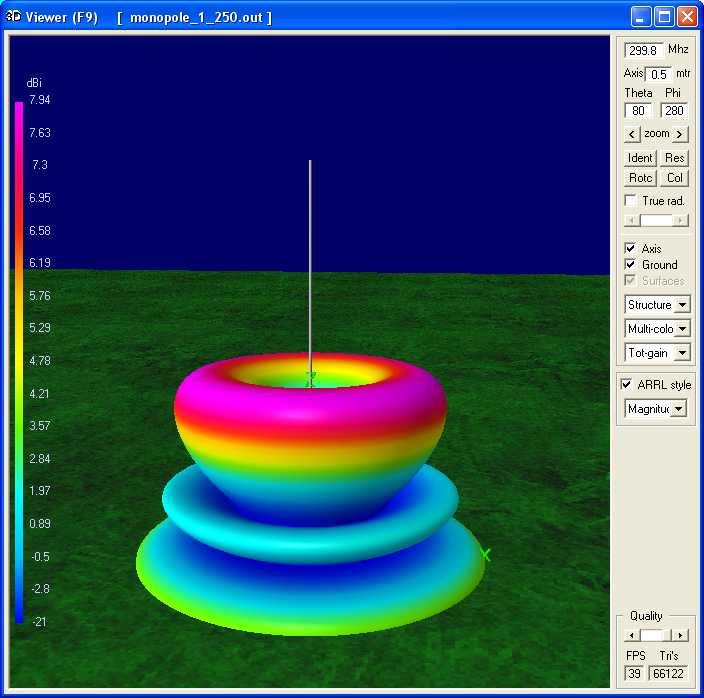Click the Mhz frequency input field
Image resolution: width=704 pixels, height=698 pixels.
click(x=643, y=50)
